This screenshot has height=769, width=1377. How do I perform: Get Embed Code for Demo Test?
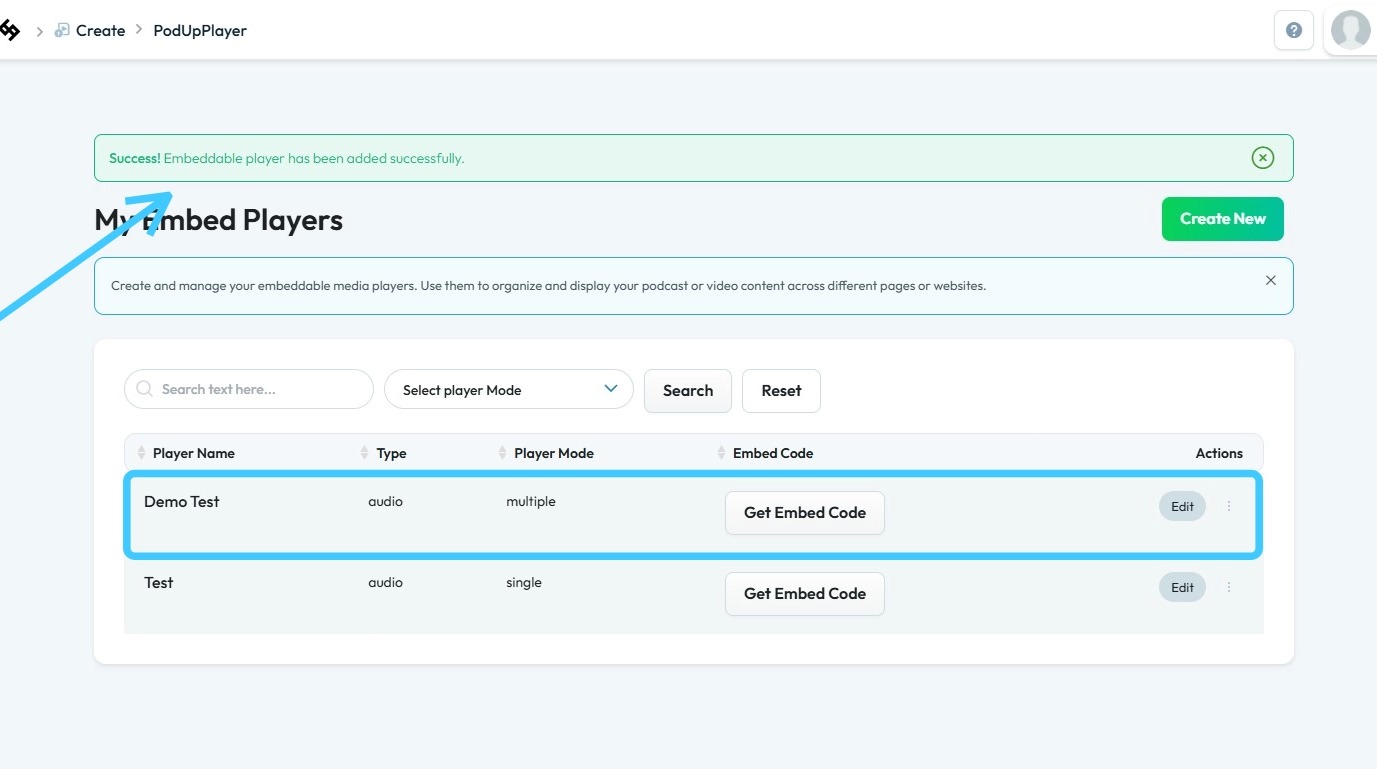coord(804,513)
